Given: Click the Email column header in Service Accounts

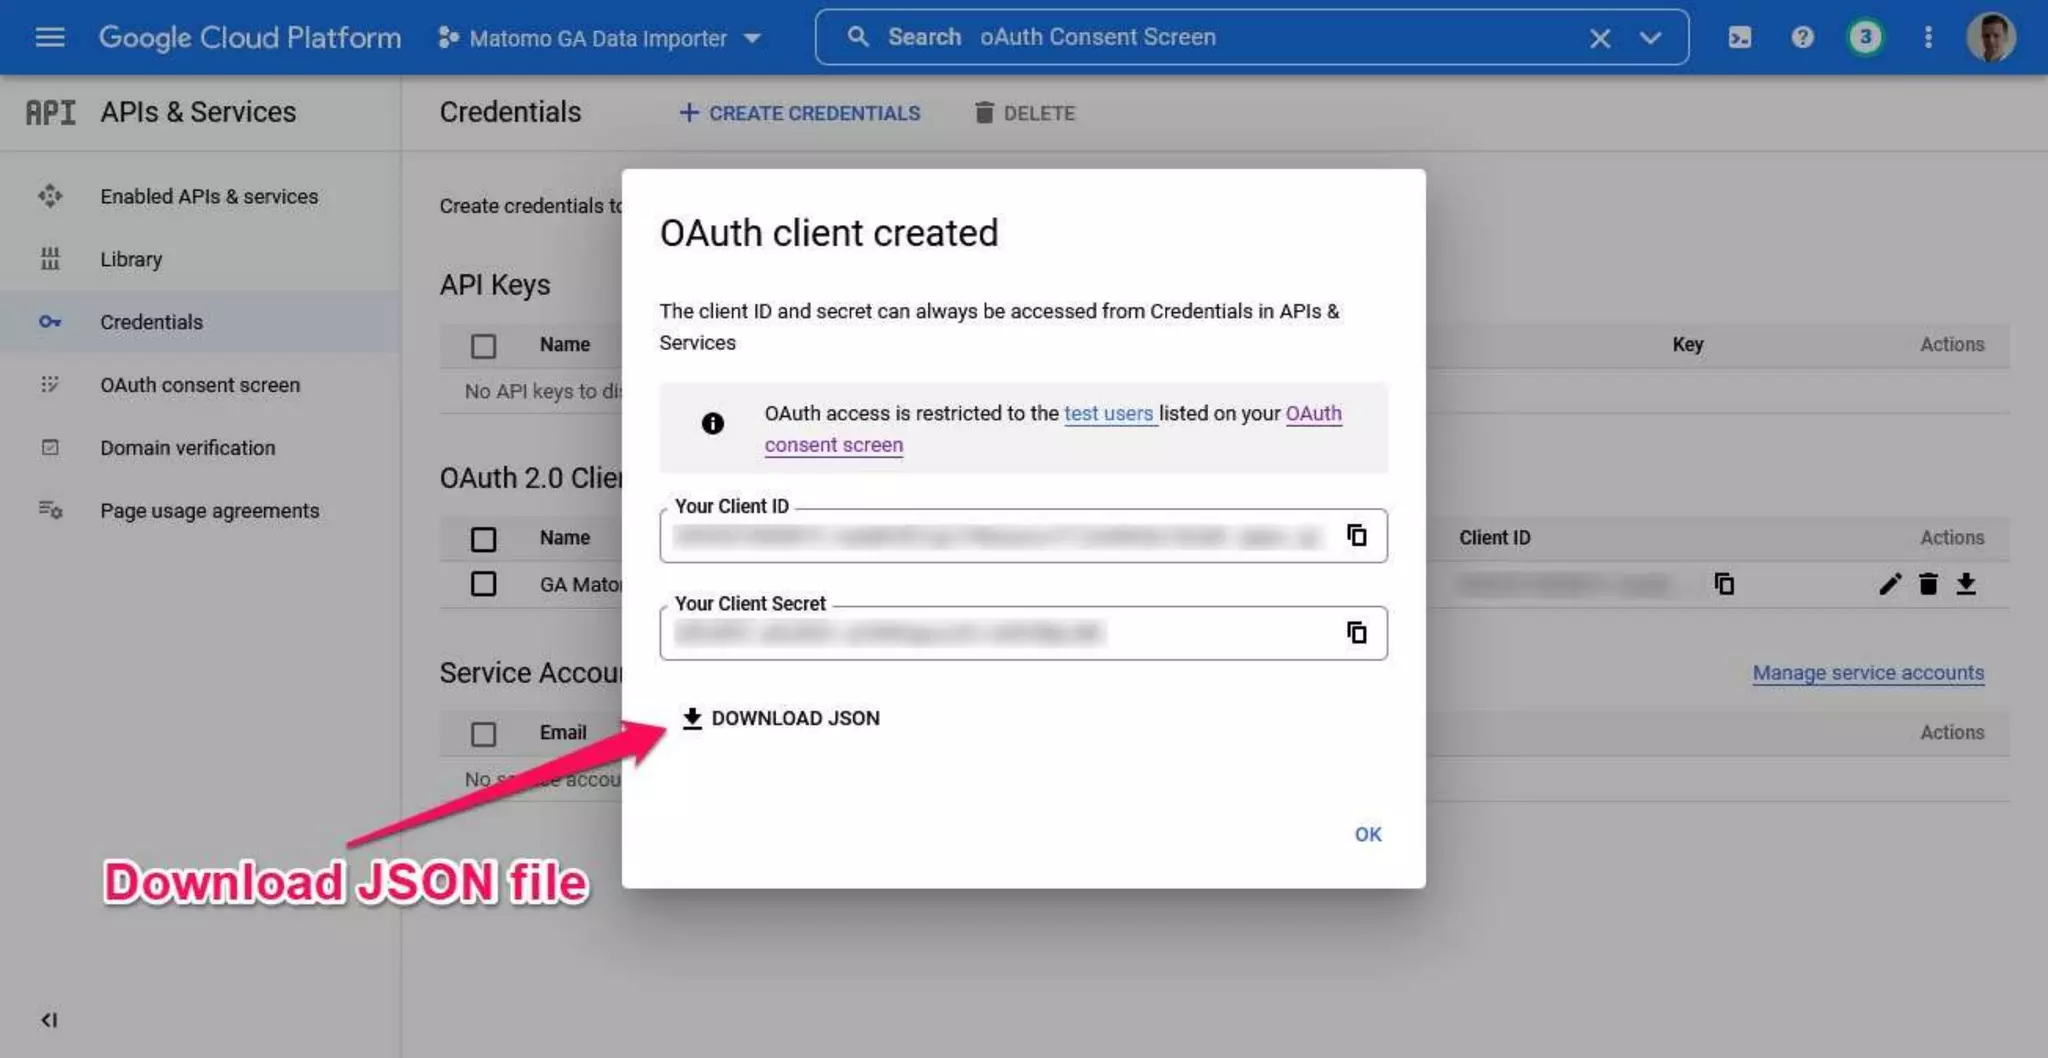Looking at the screenshot, I should (x=563, y=732).
